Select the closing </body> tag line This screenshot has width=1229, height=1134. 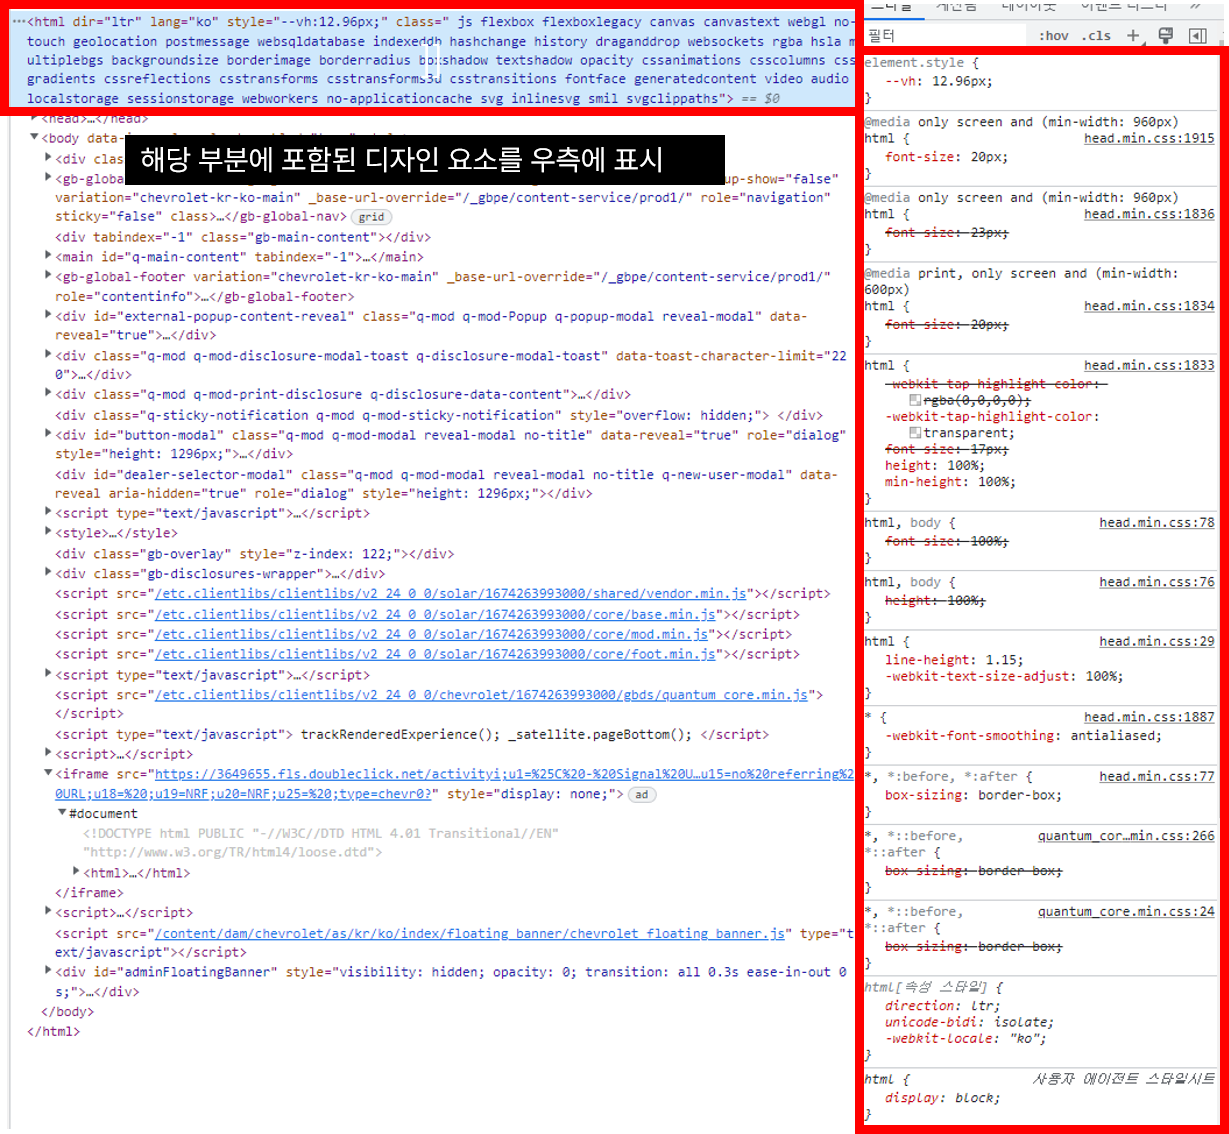pos(67,1012)
